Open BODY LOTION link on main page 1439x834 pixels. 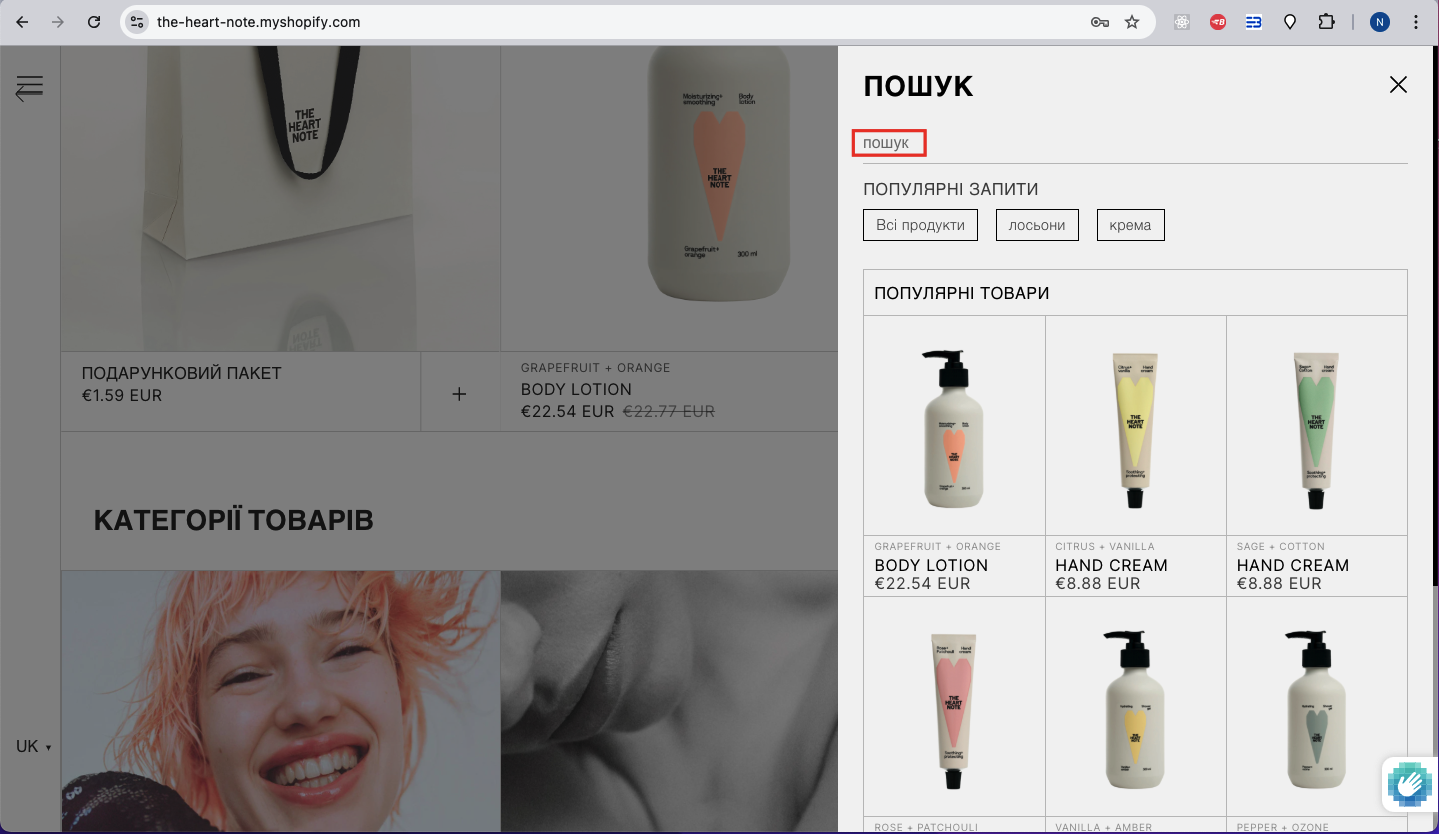coord(576,389)
